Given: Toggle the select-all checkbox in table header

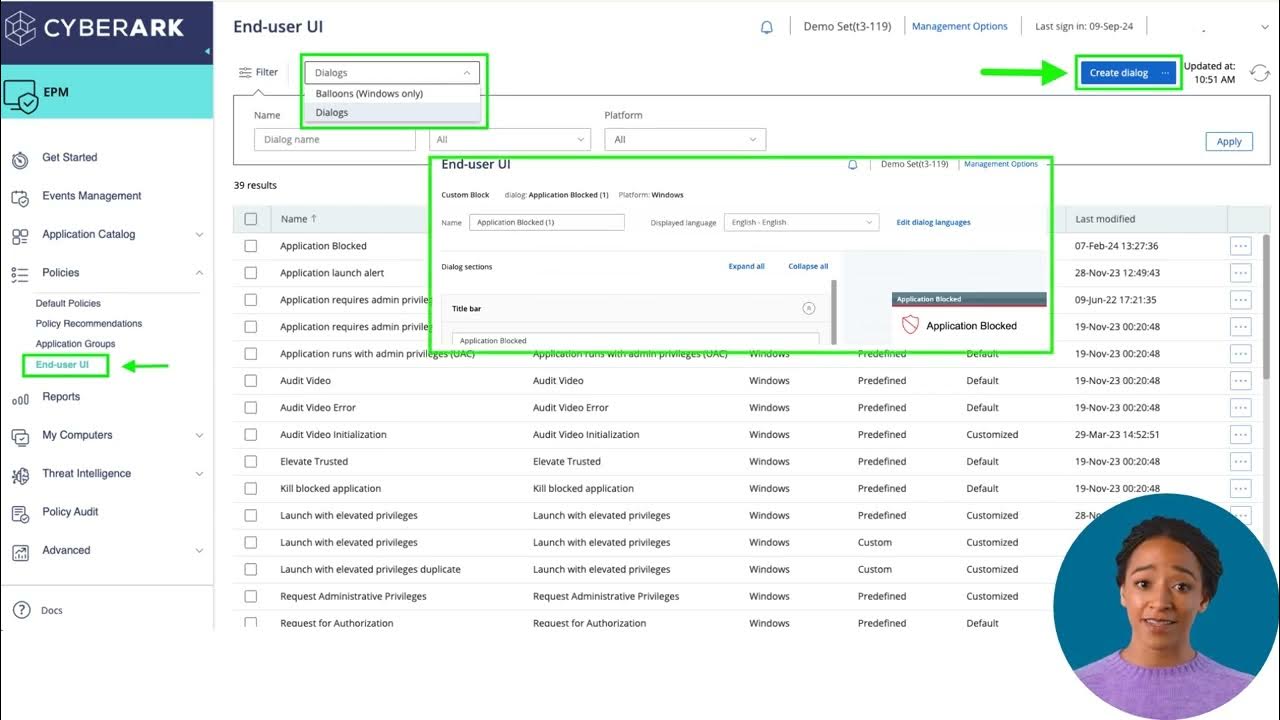Looking at the screenshot, I should pos(251,219).
